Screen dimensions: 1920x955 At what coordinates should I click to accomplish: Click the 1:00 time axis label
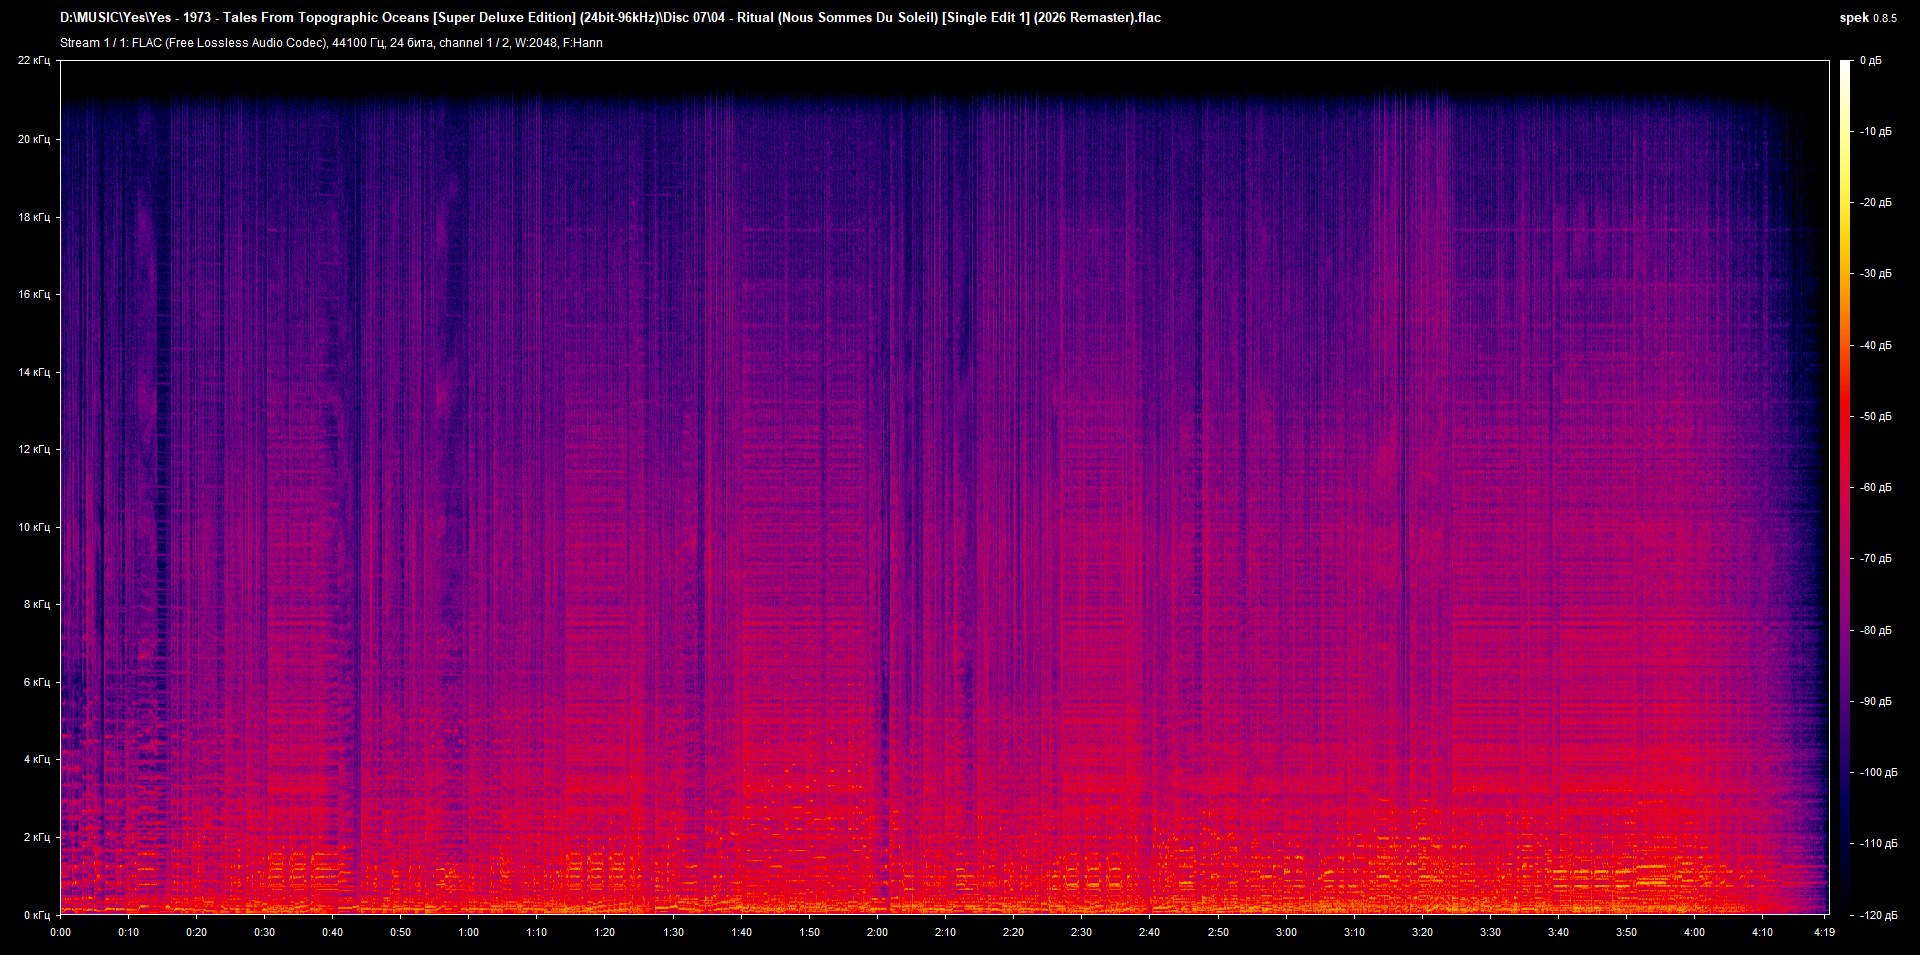[468, 932]
